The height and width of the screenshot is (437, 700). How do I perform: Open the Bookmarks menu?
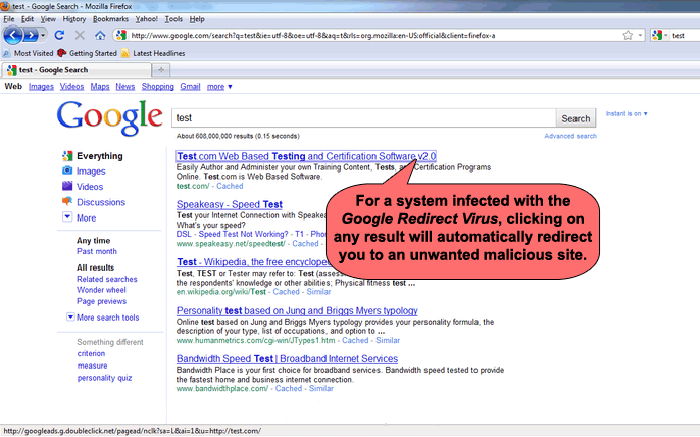(x=110, y=18)
